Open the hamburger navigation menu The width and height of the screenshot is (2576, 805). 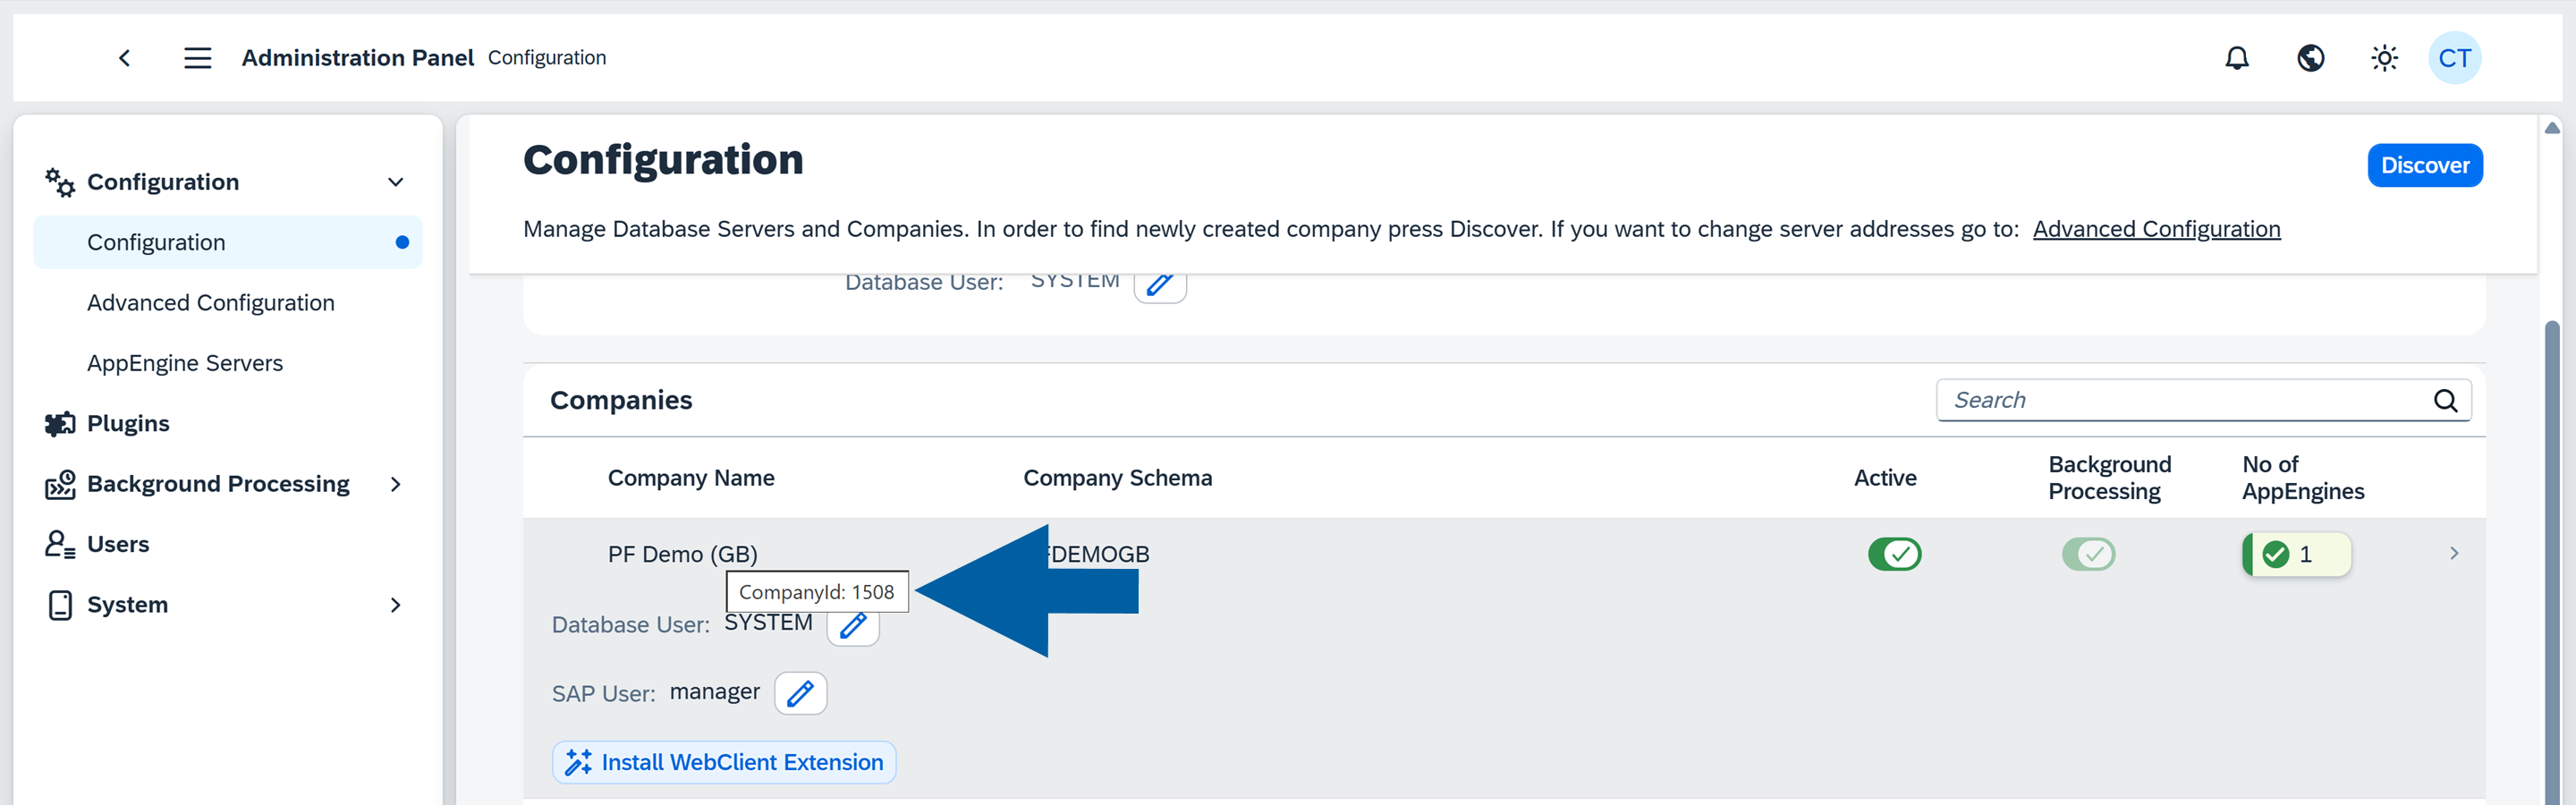(x=197, y=58)
